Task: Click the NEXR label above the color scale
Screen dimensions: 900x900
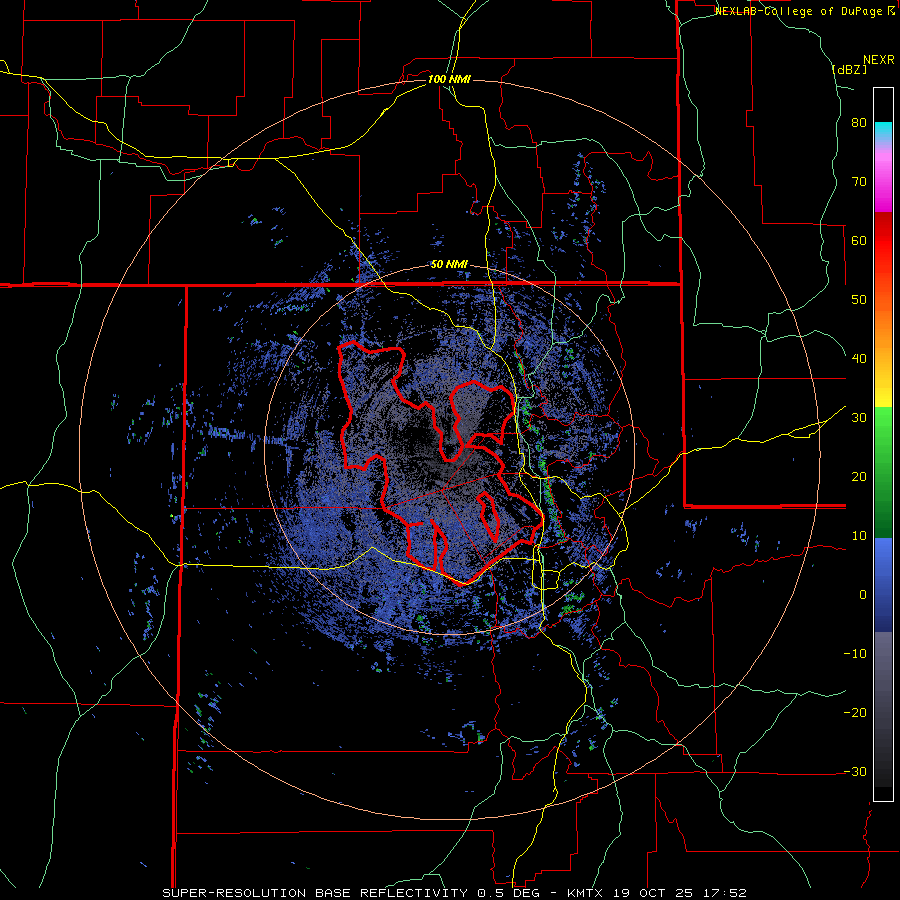Action: pos(879,60)
